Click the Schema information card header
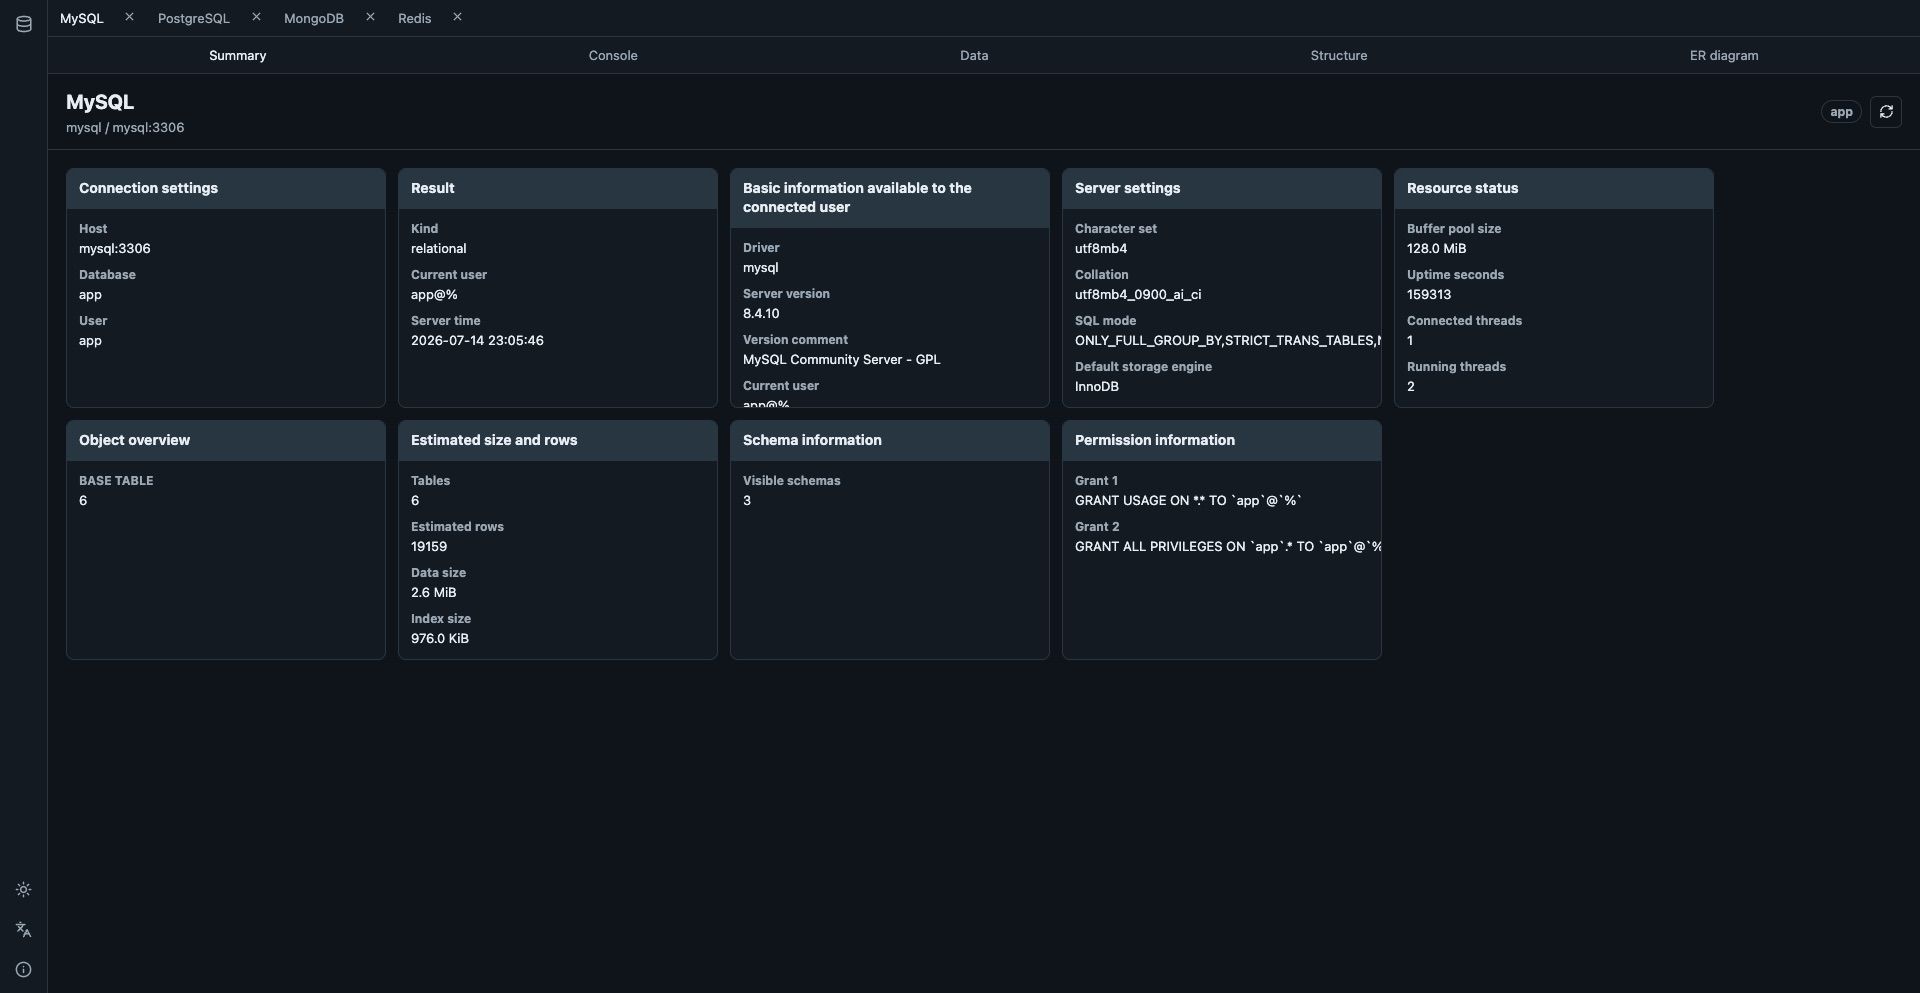Image resolution: width=1920 pixels, height=993 pixels. point(890,440)
